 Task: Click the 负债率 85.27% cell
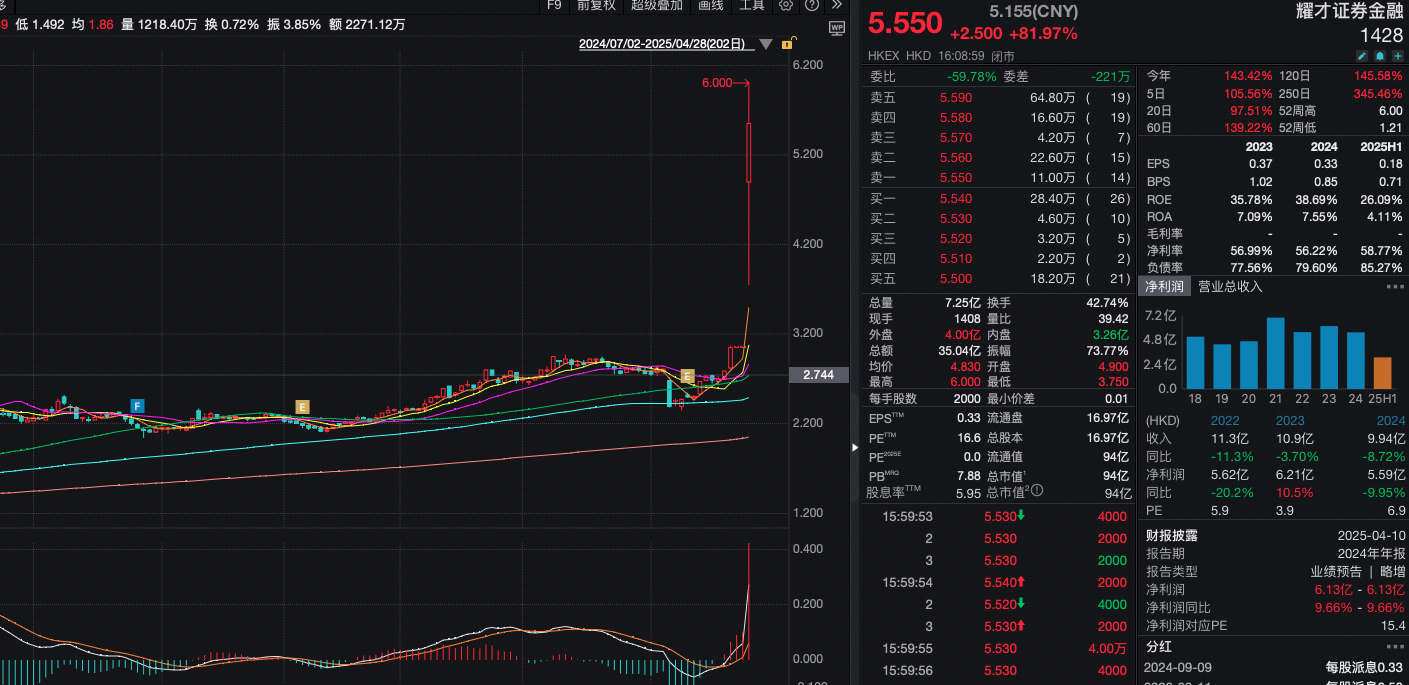click(x=1380, y=268)
